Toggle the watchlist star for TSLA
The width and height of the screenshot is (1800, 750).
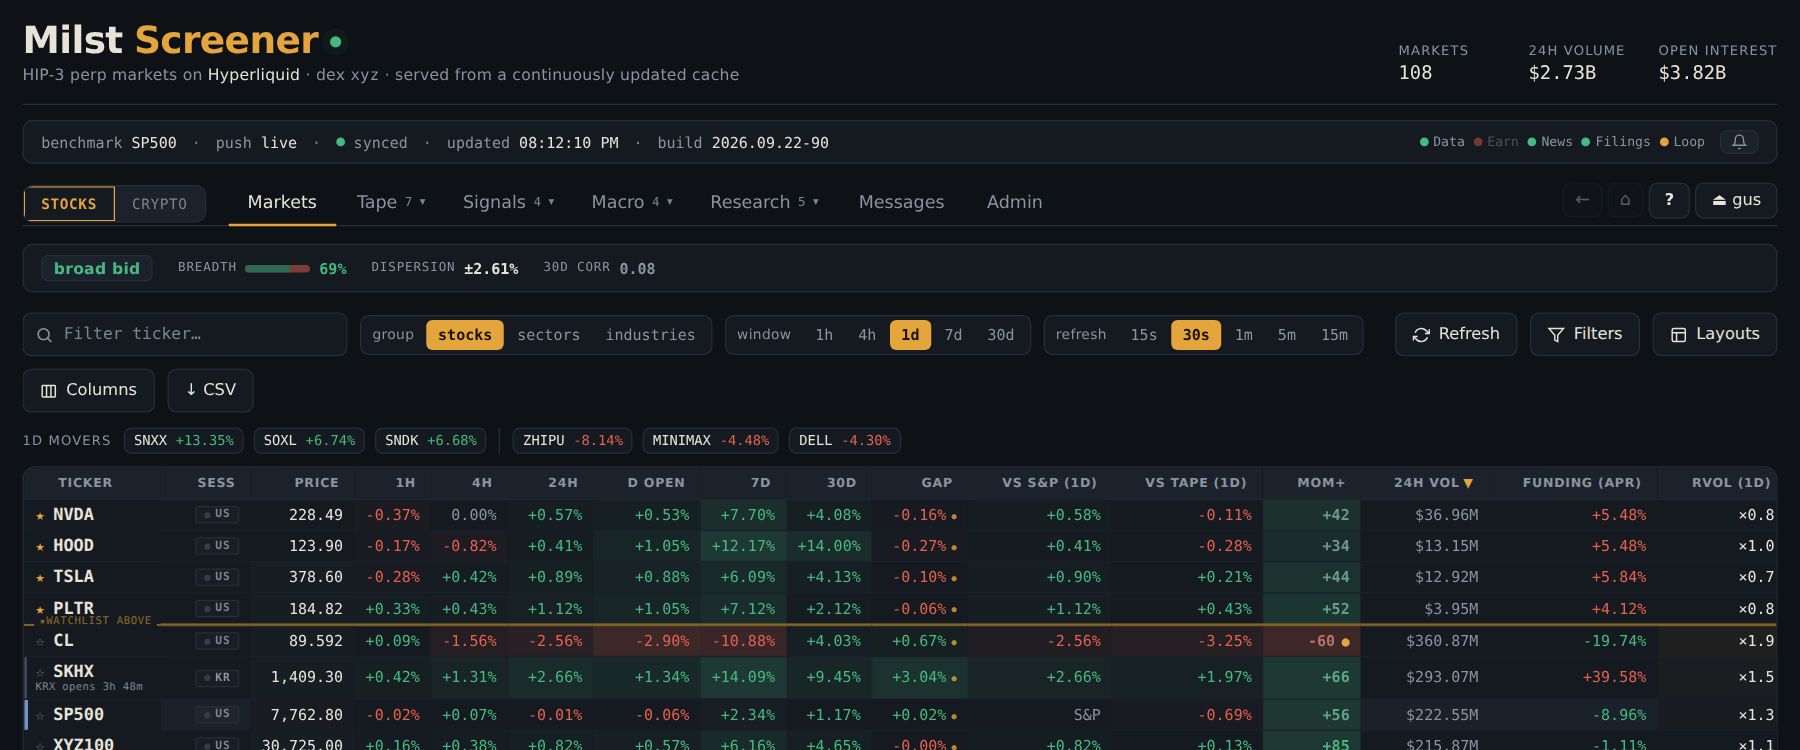pos(40,578)
